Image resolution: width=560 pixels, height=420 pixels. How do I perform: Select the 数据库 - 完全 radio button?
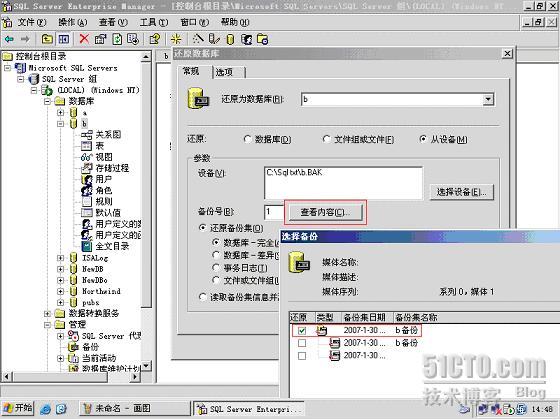216,242
